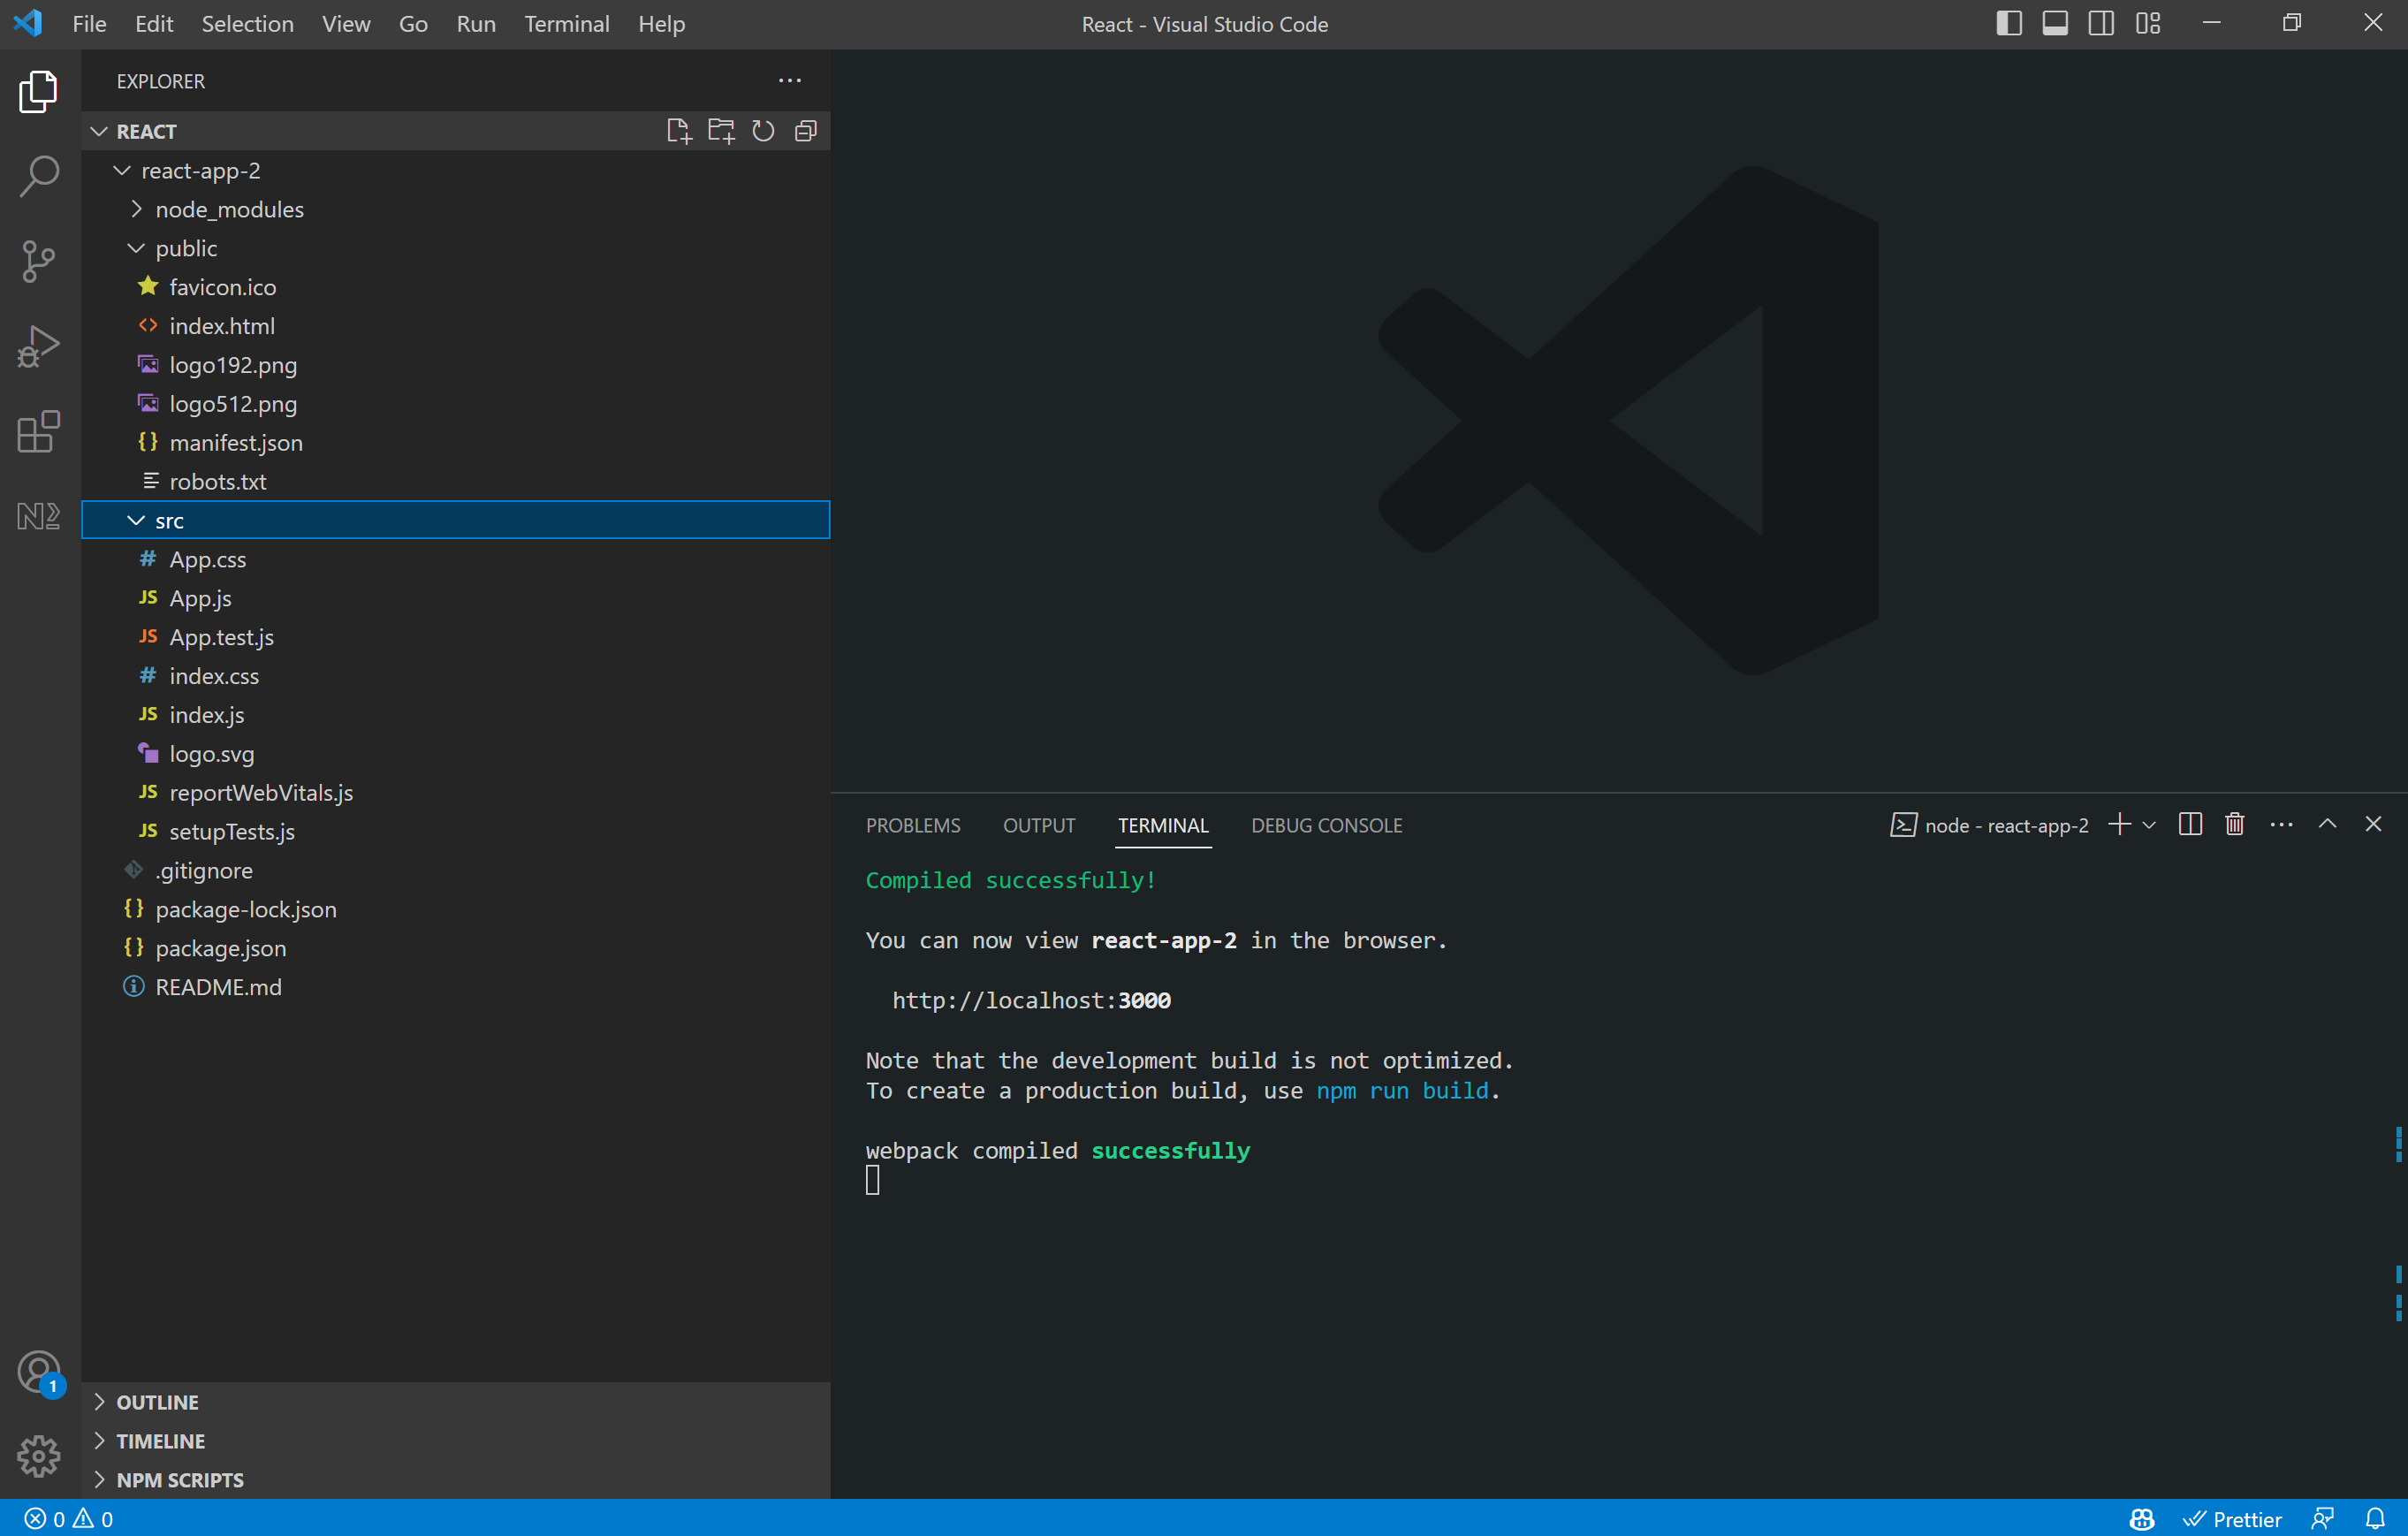Expand the node_modules folder
The width and height of the screenshot is (2408, 1536).
pyautogui.click(x=456, y=209)
